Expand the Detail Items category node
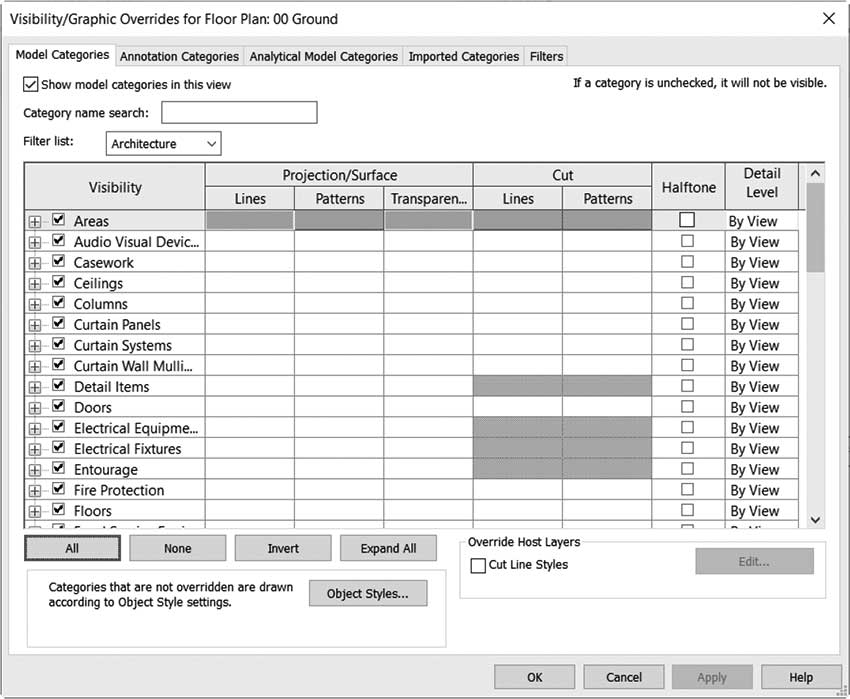The height and width of the screenshot is (699, 850). tap(35, 387)
